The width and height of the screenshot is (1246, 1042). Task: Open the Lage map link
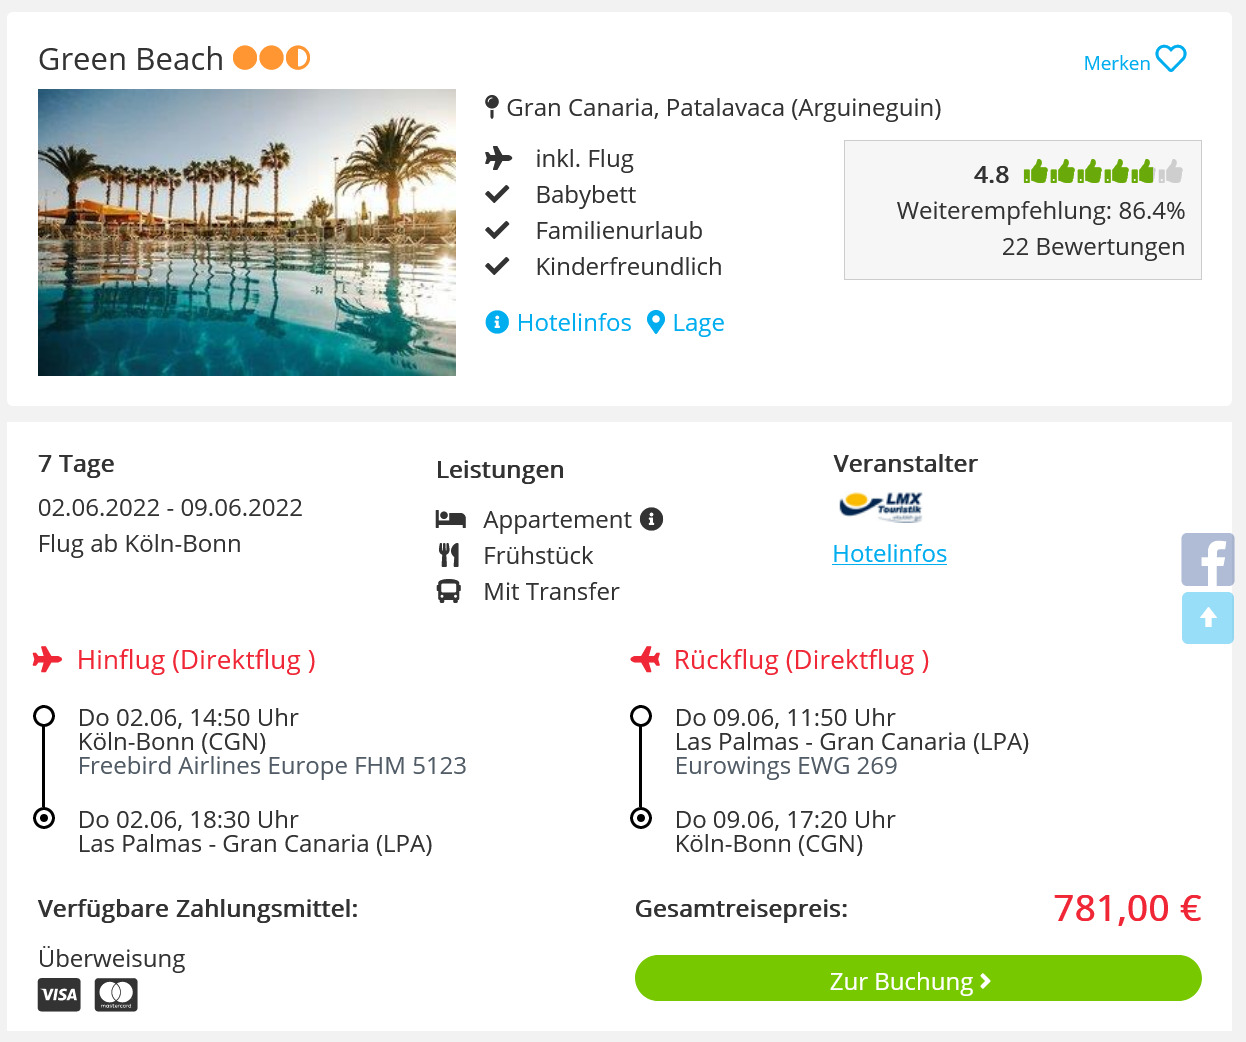[x=685, y=322]
